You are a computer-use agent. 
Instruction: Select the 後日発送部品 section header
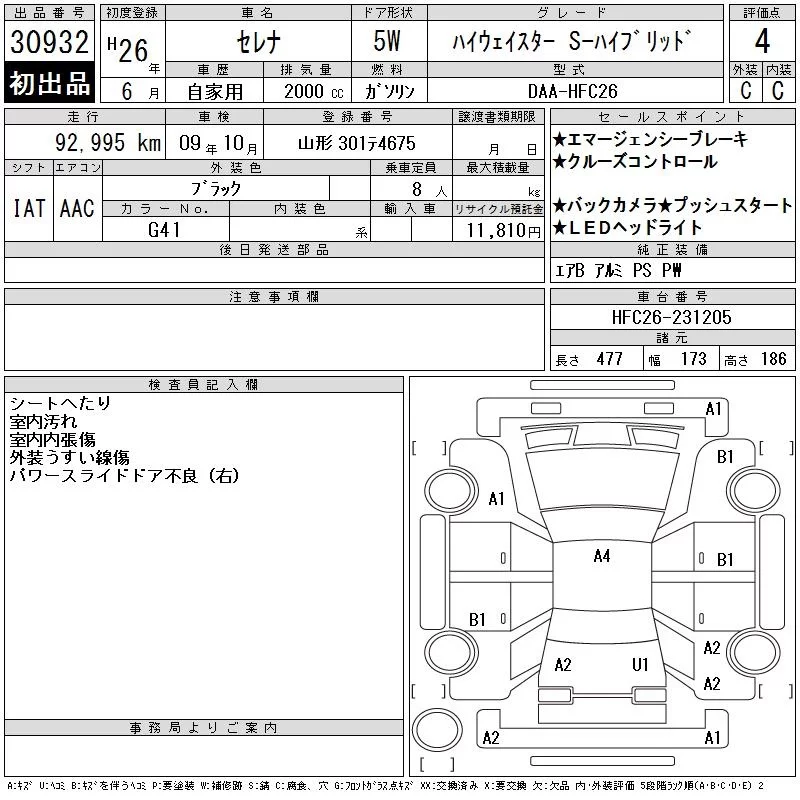click(274, 249)
